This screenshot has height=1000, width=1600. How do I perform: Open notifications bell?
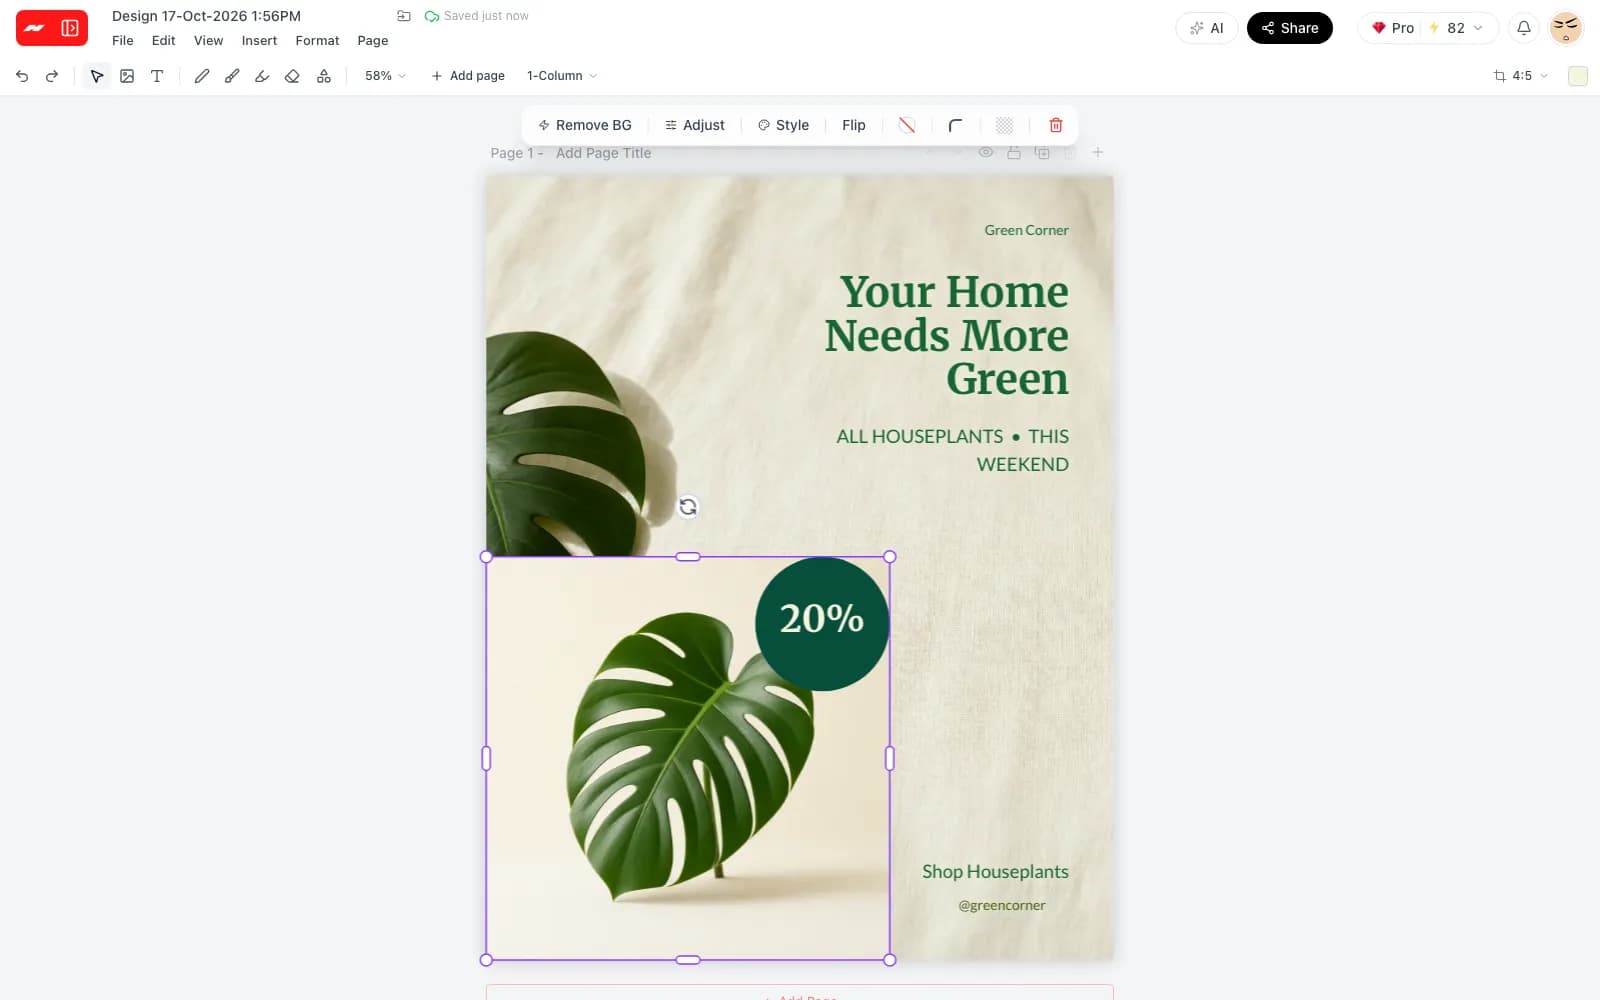point(1524,28)
